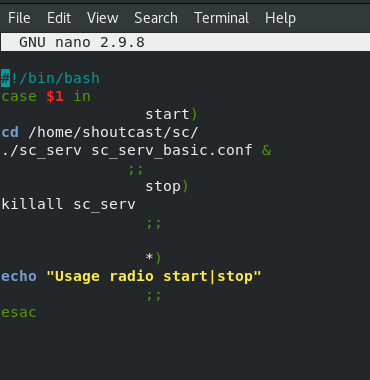Click the green ampersand after conf
Image resolution: width=370 pixels, height=380 pixels.
click(x=267, y=150)
